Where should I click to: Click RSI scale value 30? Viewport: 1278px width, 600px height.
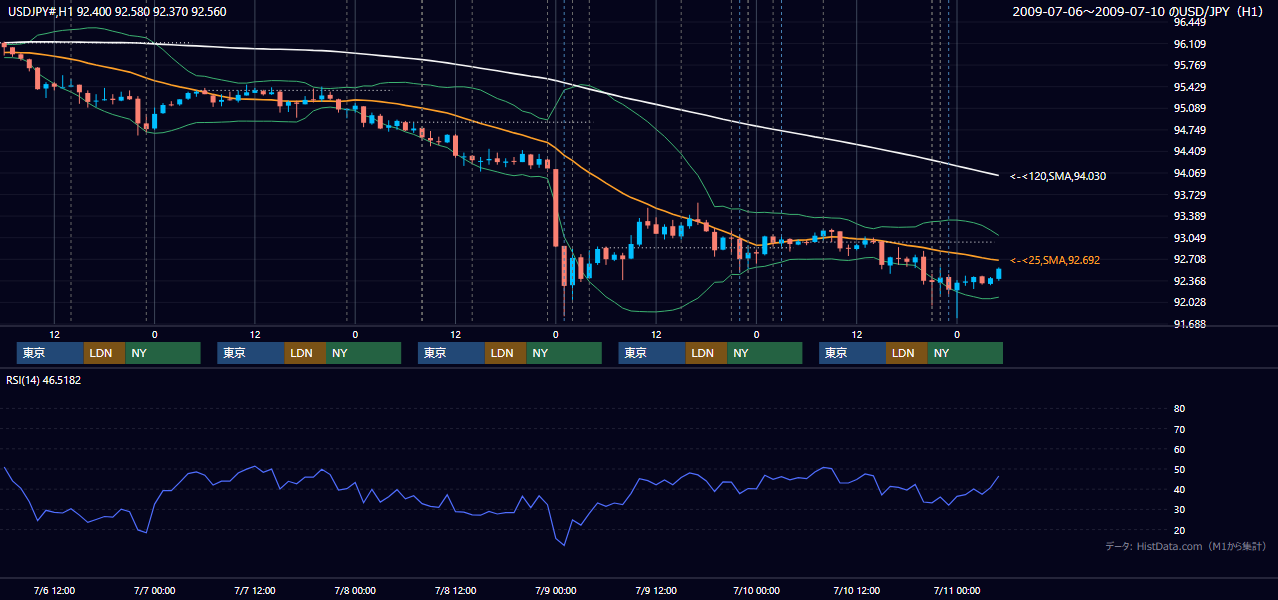click(x=1179, y=510)
